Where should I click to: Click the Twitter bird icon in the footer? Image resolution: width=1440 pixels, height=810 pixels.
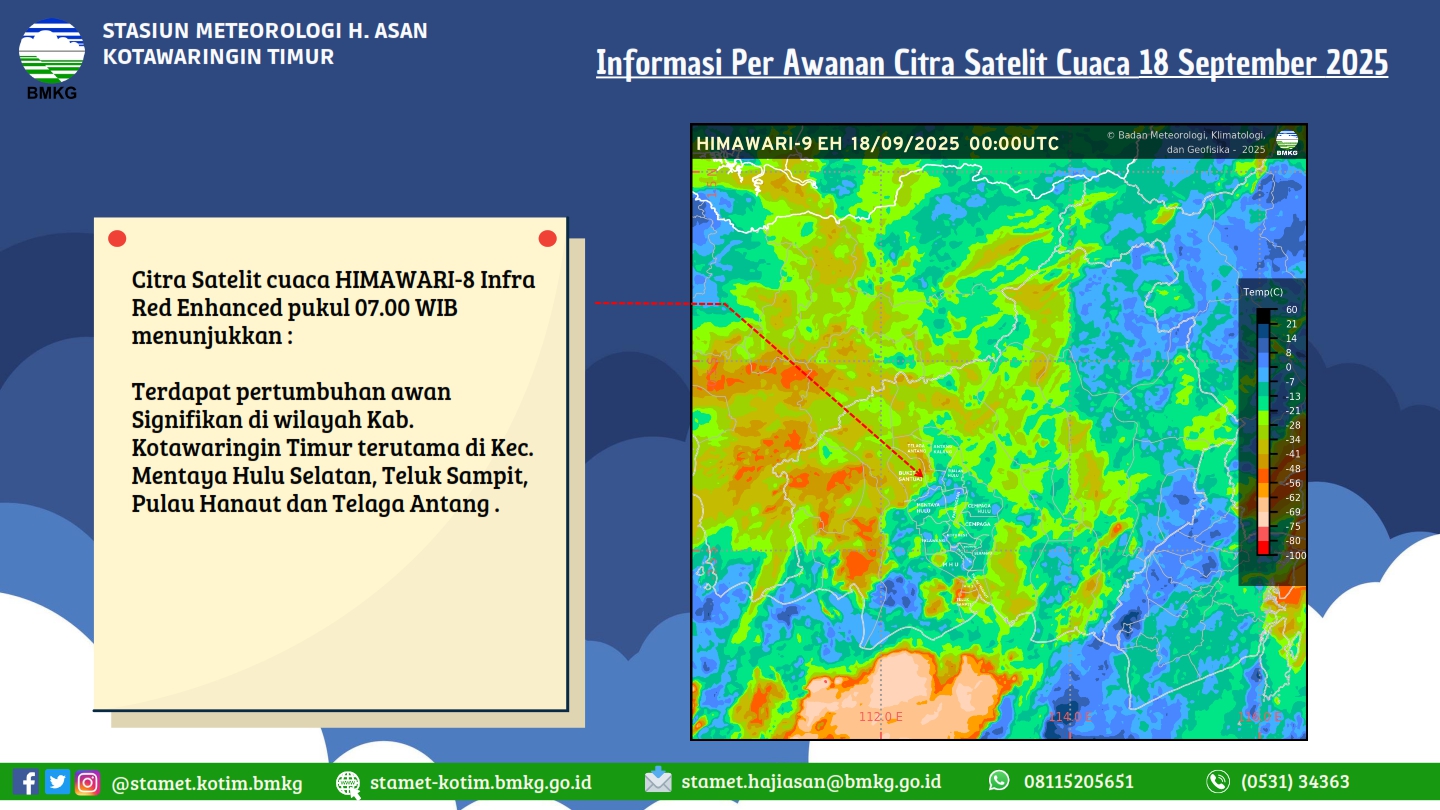(57, 782)
